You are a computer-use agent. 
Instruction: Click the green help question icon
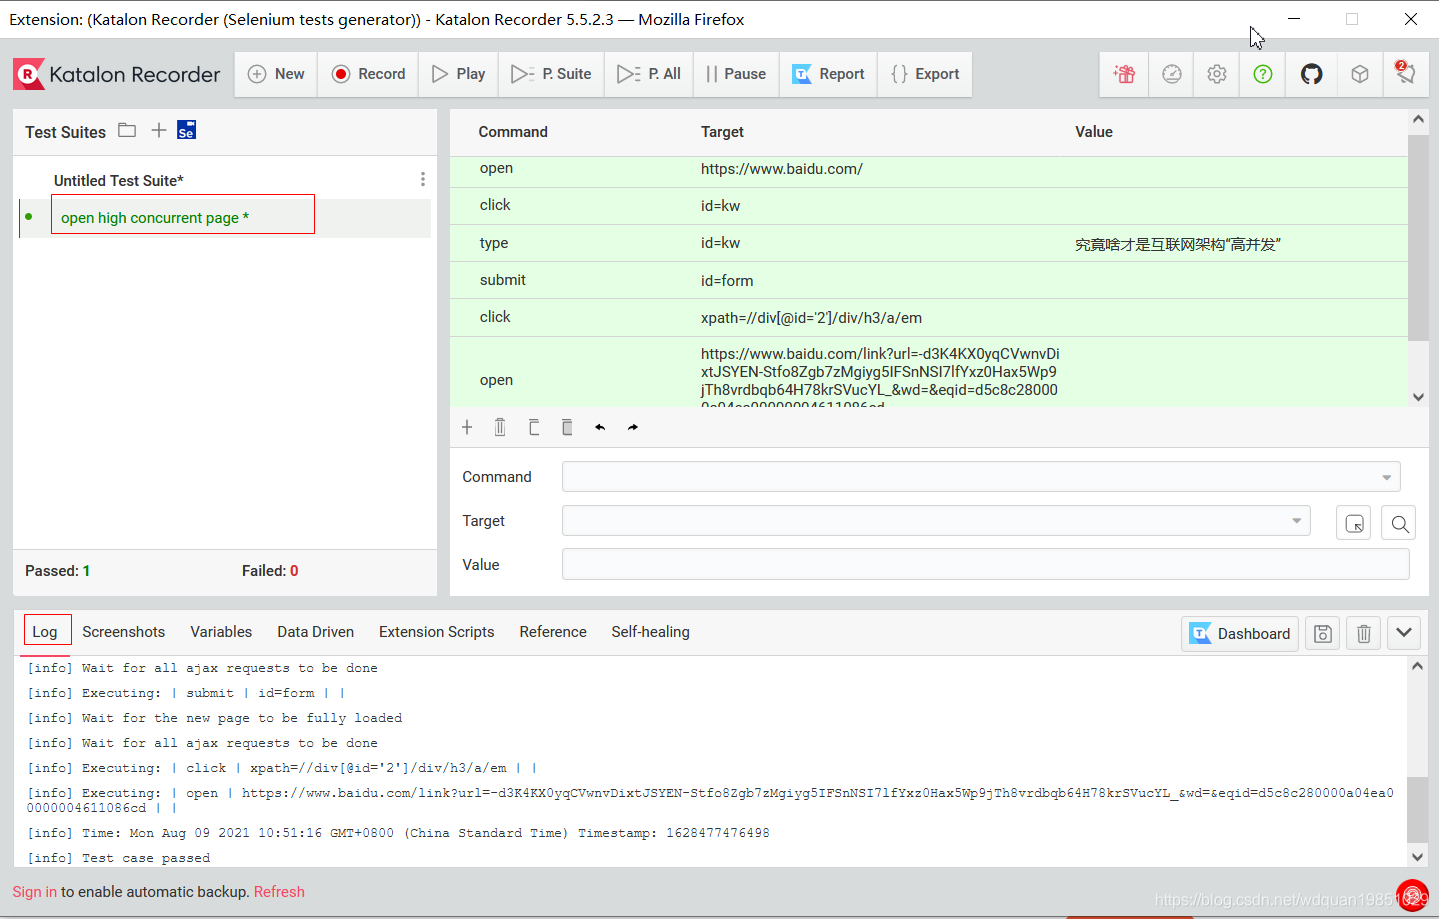tap(1263, 74)
